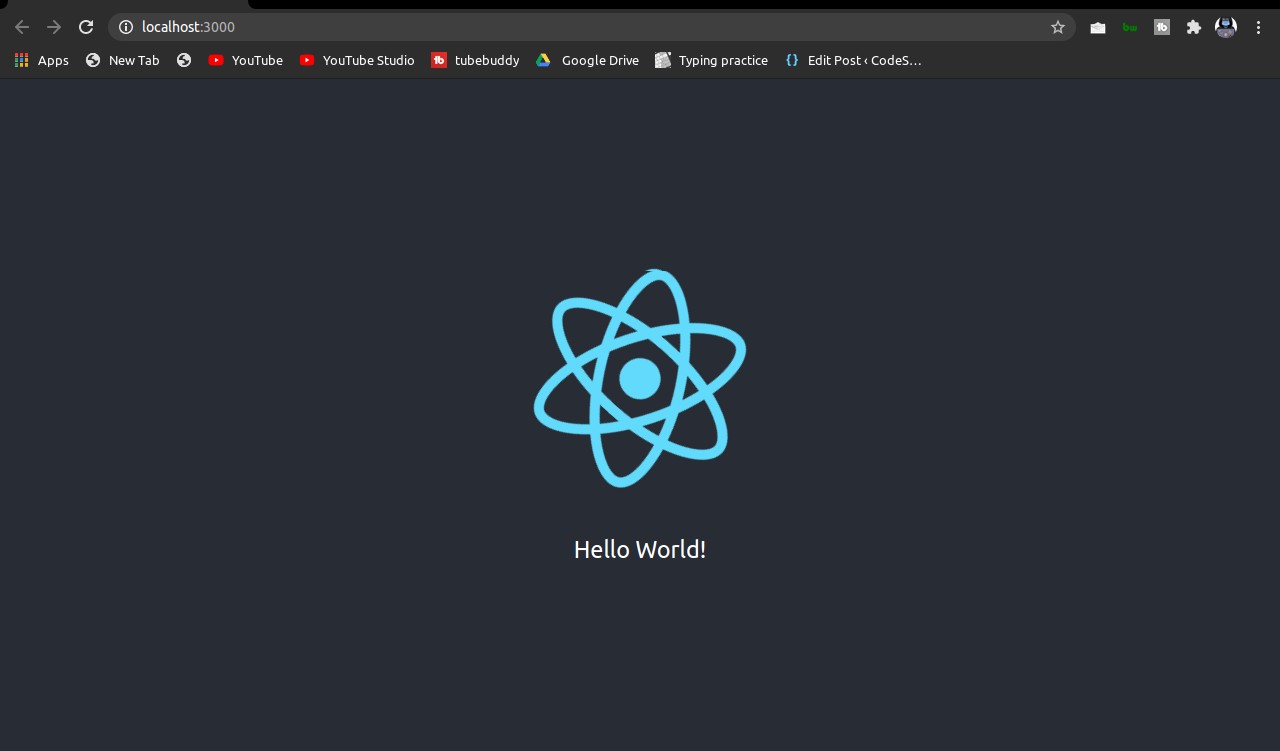Open the Extensions puzzle piece menu
This screenshot has width=1280, height=751.
tap(1194, 27)
